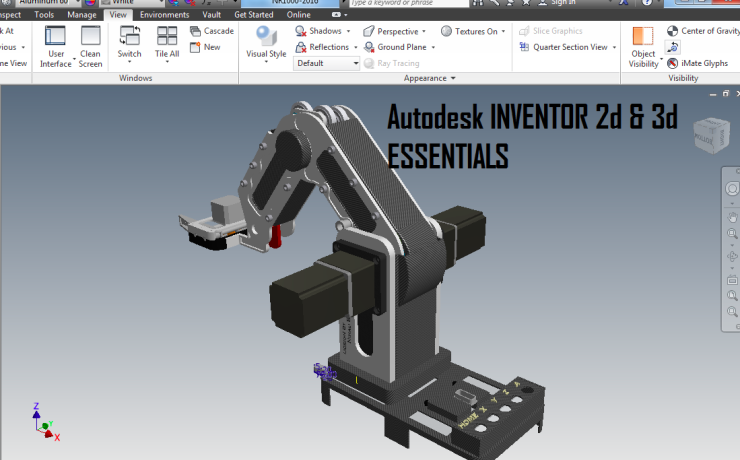This screenshot has height=460, width=740.
Task: Open the Textures On dropdown arrow
Action: (503, 31)
